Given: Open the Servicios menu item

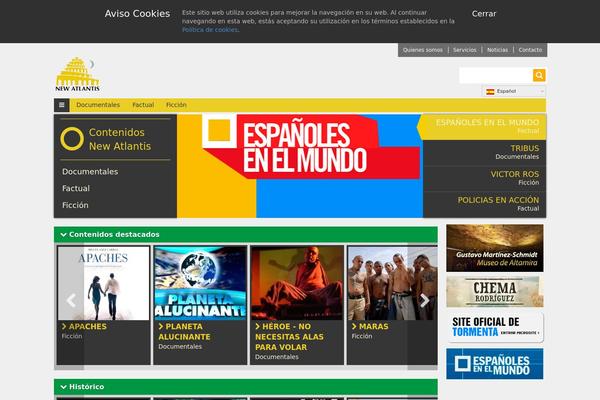Looking at the screenshot, I should (x=465, y=50).
